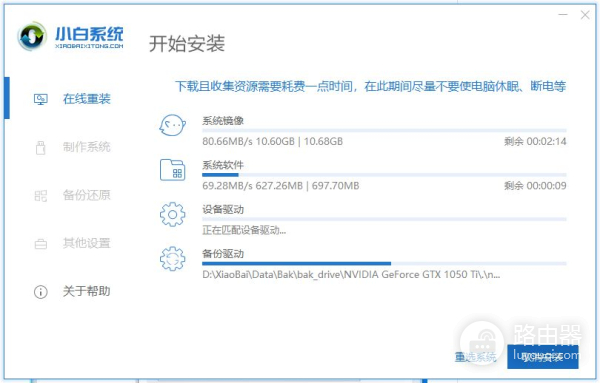Click the 重选系统 link

pos(475,357)
